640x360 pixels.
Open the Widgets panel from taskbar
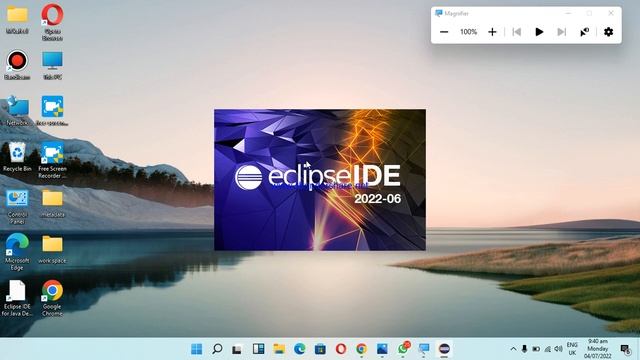pyautogui.click(x=258, y=349)
